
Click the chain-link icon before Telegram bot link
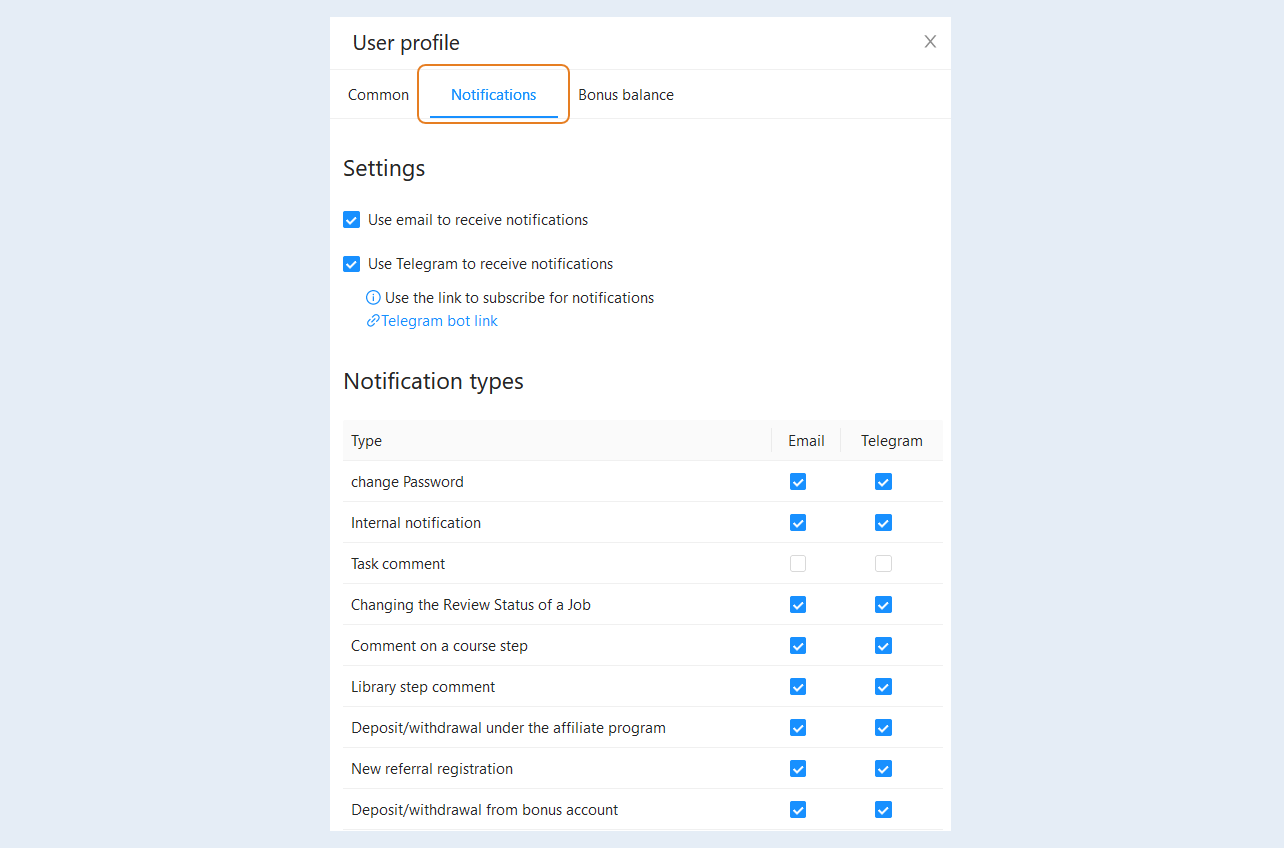point(373,321)
